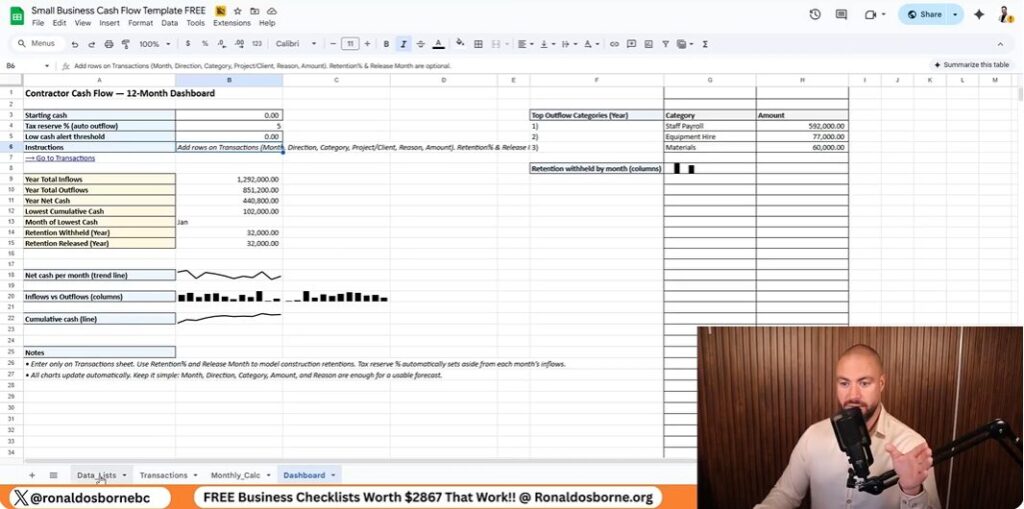The height and width of the screenshot is (509, 1024).
Task: Open the Google Sheets home
Action: pyautogui.click(x=16, y=16)
